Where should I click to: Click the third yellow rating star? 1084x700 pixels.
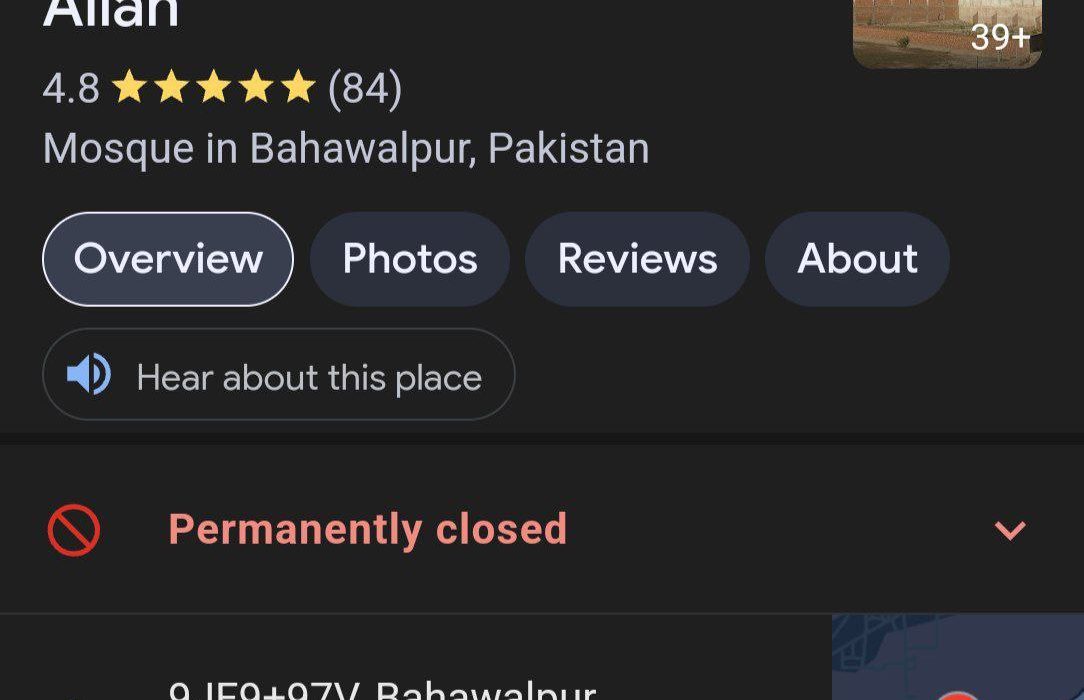coord(214,87)
